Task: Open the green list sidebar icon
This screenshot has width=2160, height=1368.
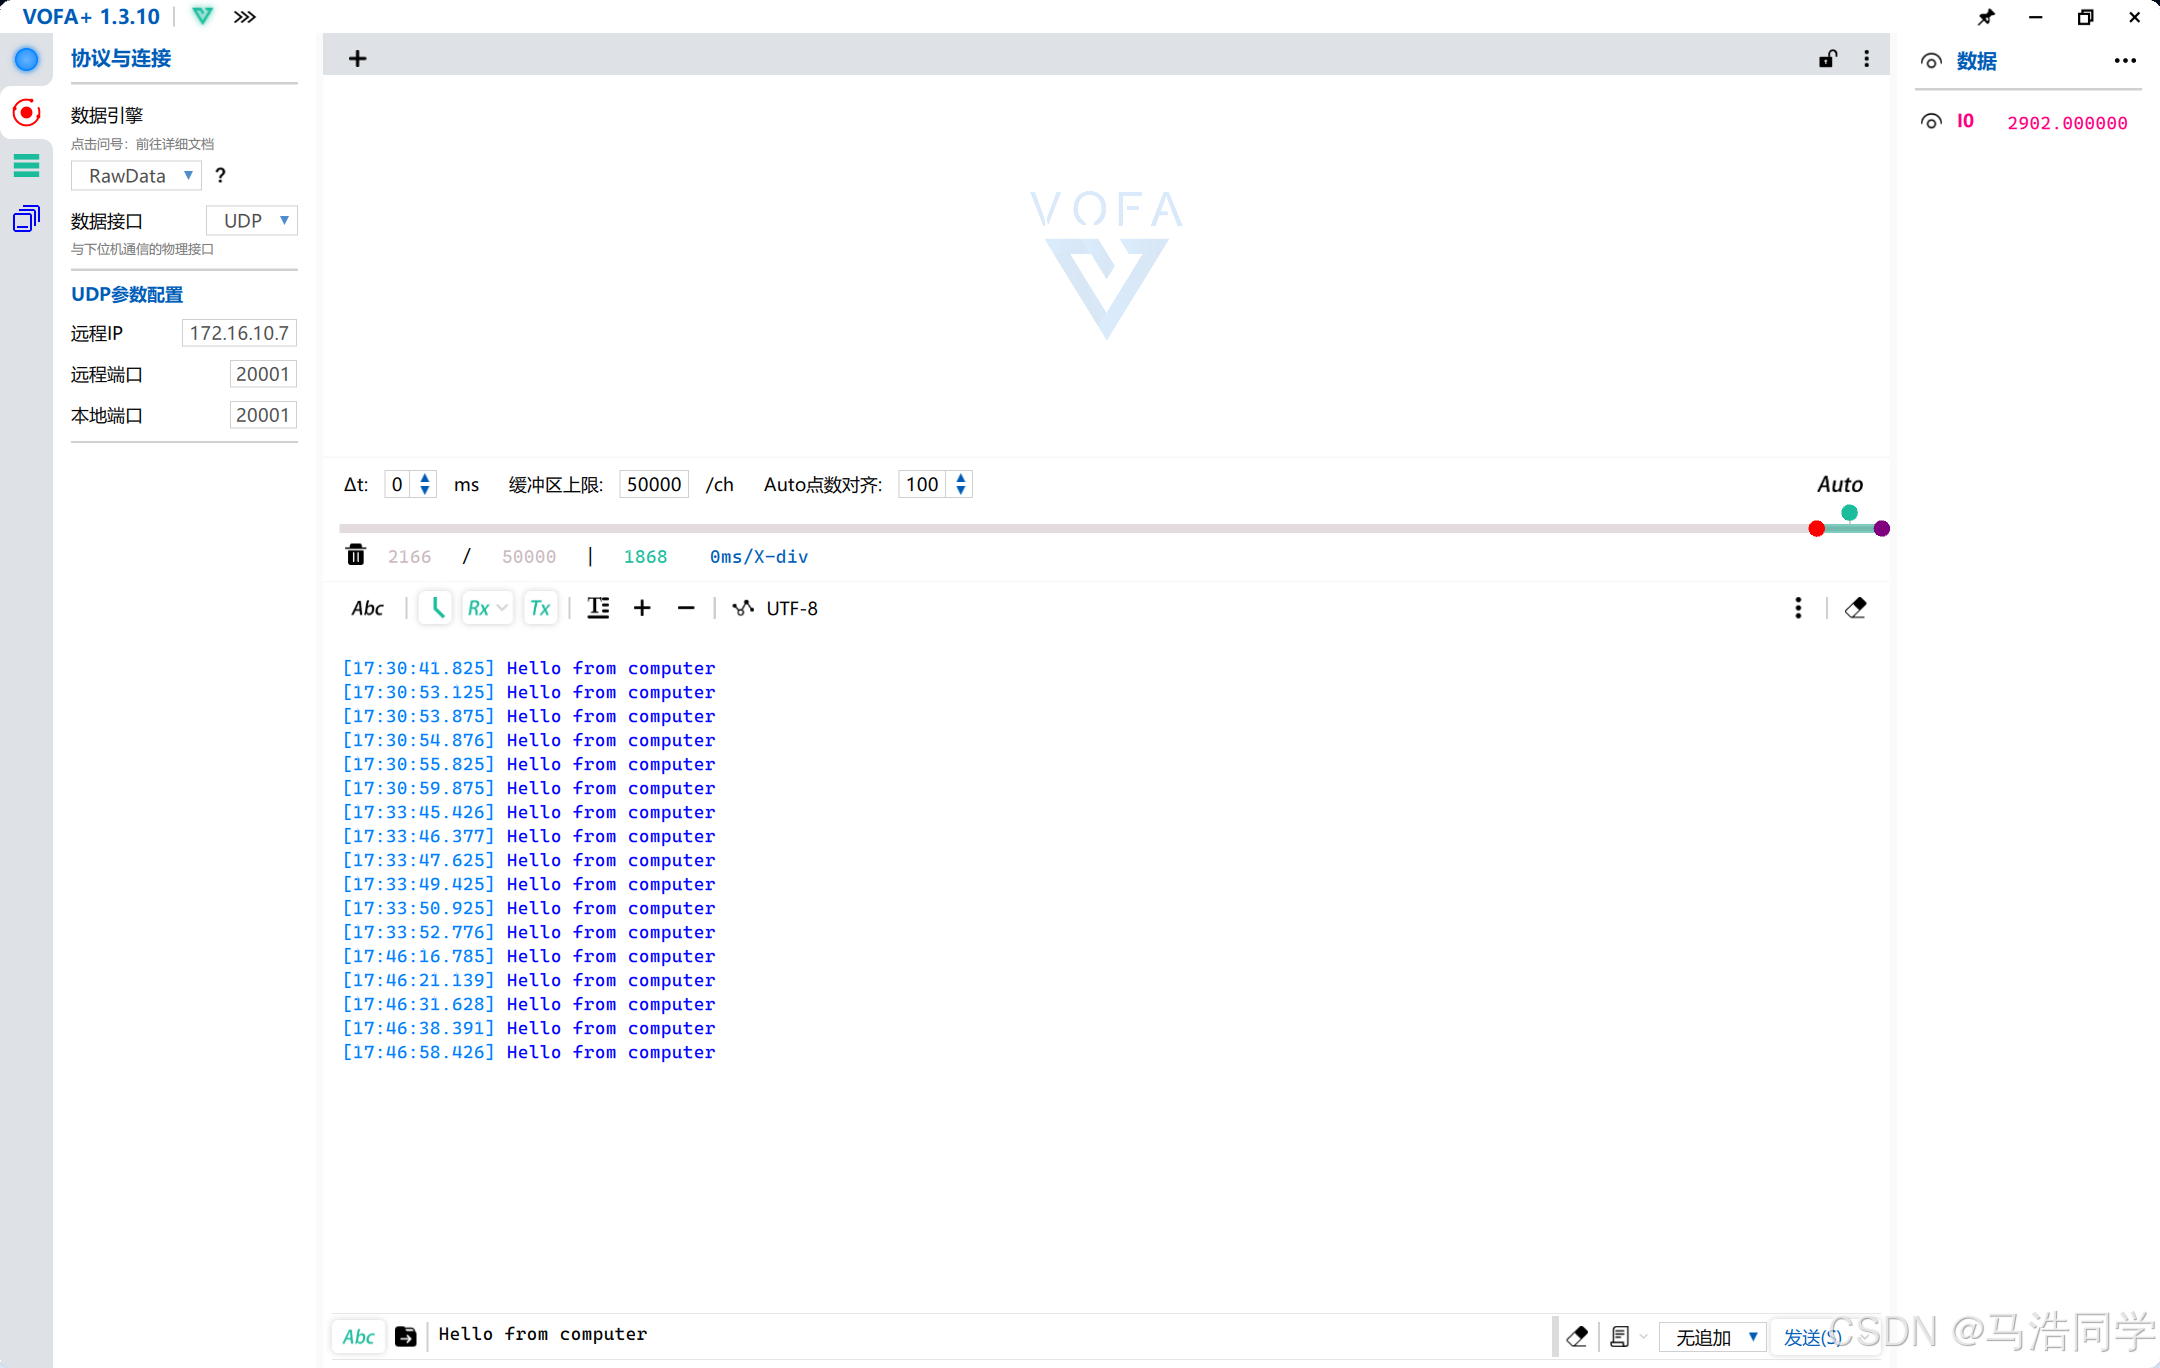Action: 26,165
